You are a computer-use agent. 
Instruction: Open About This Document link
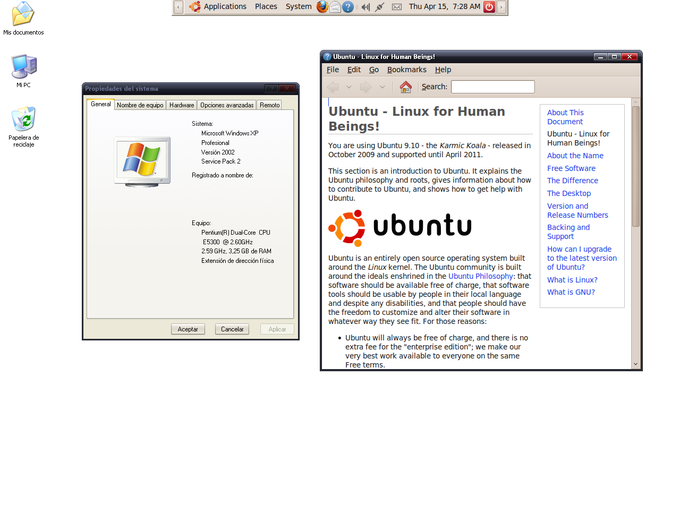[565, 117]
